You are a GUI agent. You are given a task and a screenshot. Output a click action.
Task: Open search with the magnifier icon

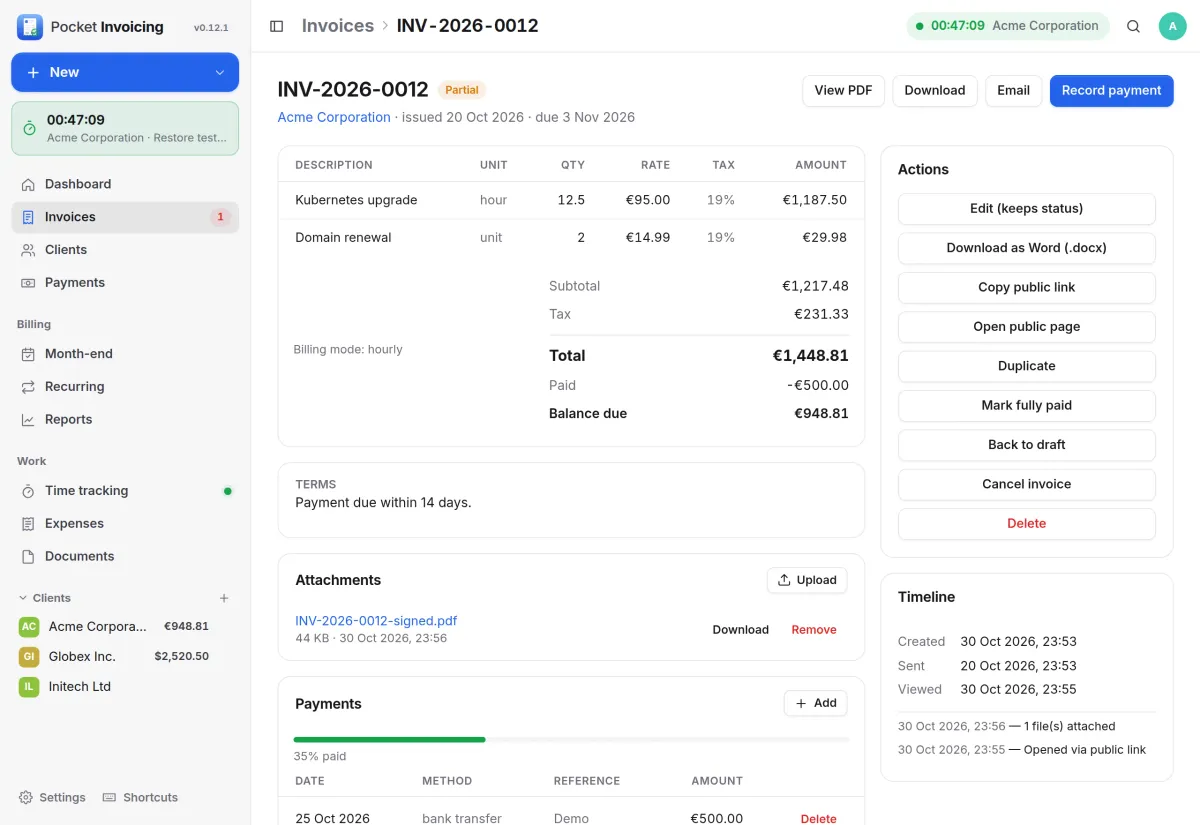(1133, 26)
